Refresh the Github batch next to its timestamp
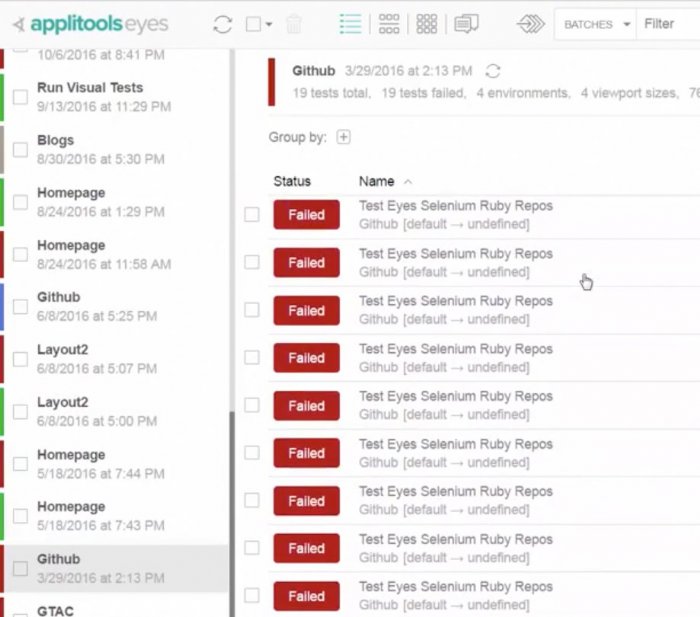This screenshot has width=700, height=617. (x=492, y=71)
